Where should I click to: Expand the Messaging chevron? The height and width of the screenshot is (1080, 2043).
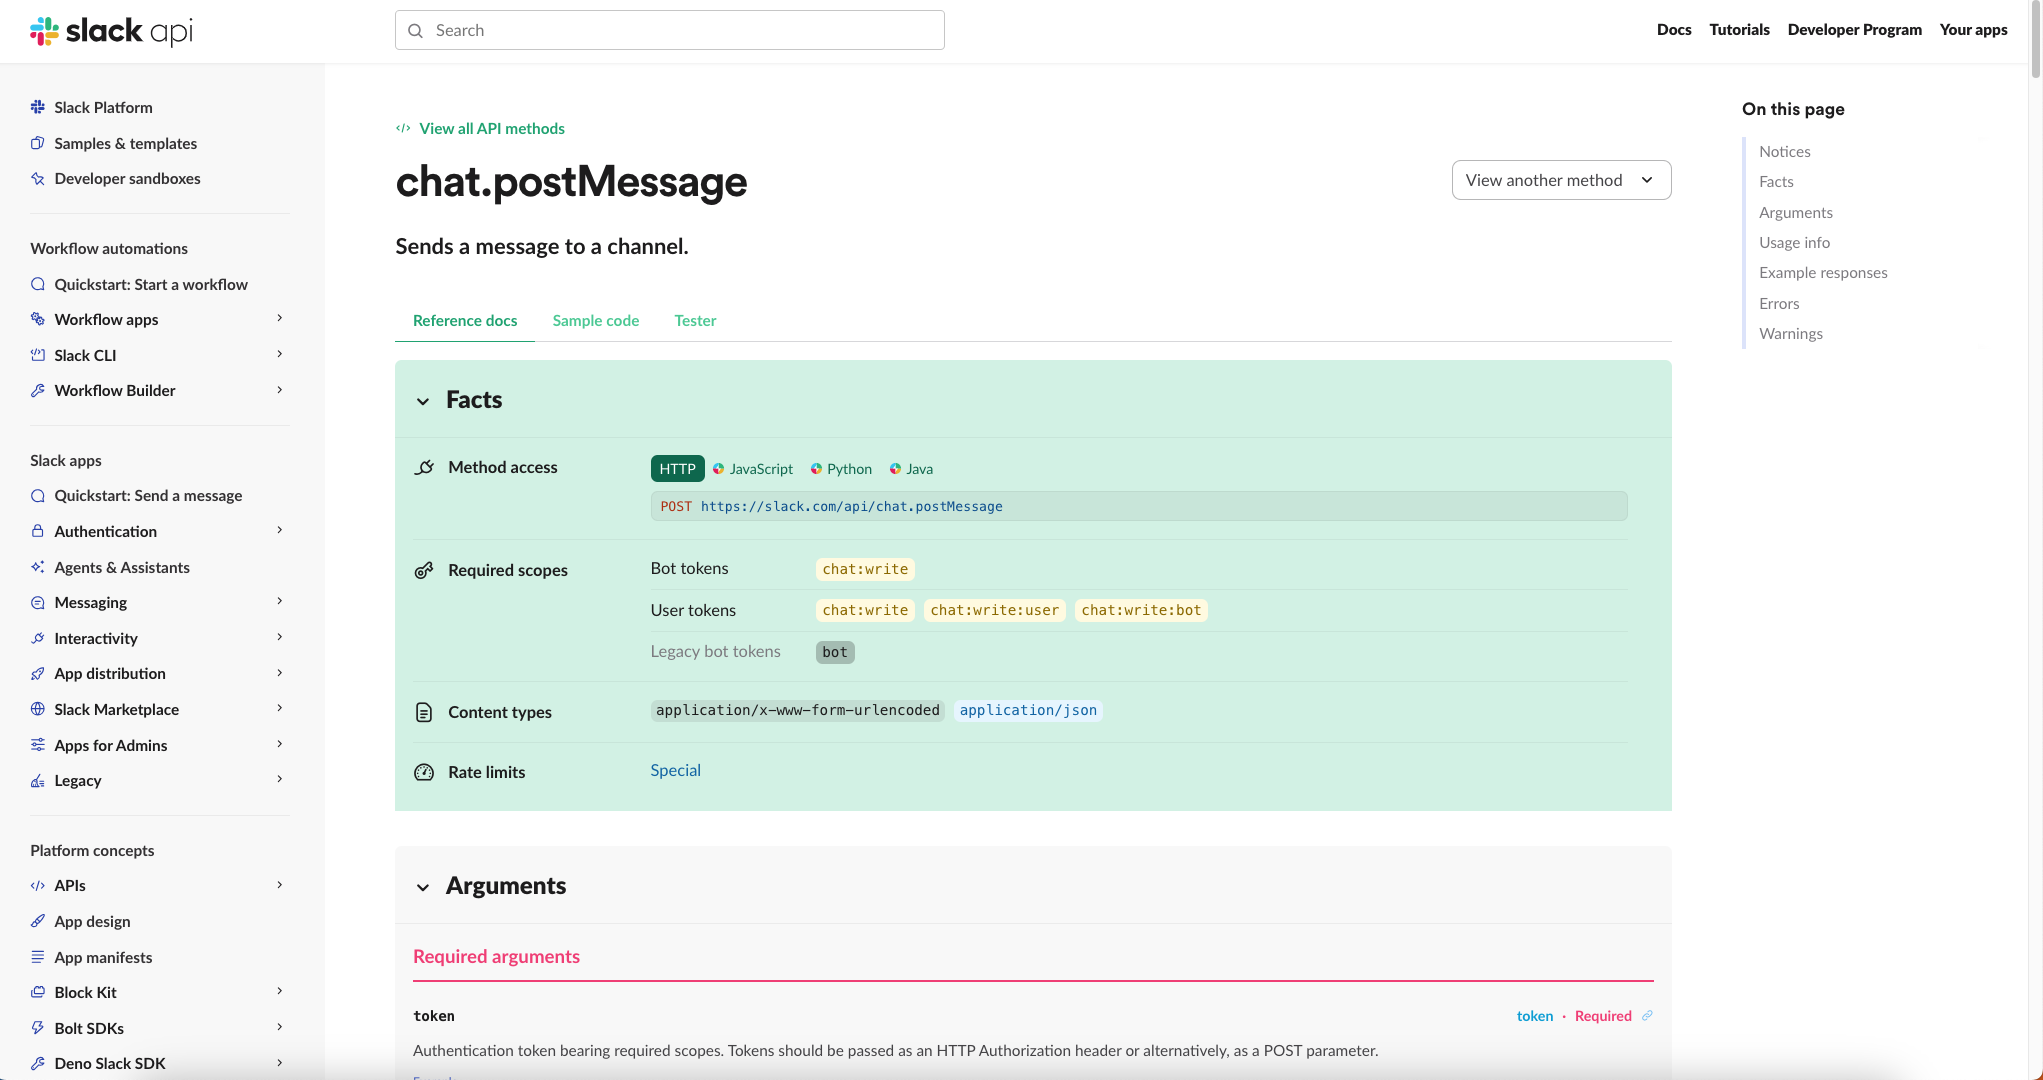click(280, 601)
